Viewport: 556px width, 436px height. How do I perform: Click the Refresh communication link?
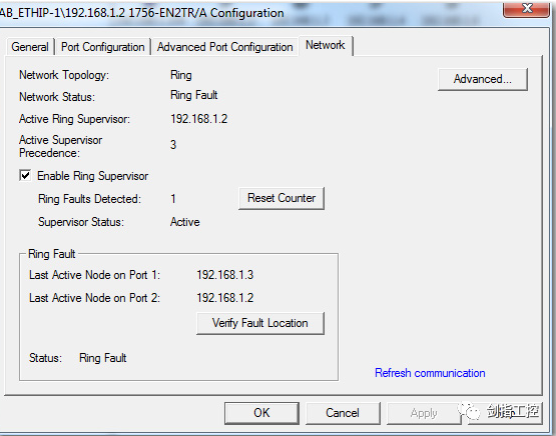pyautogui.click(x=430, y=373)
